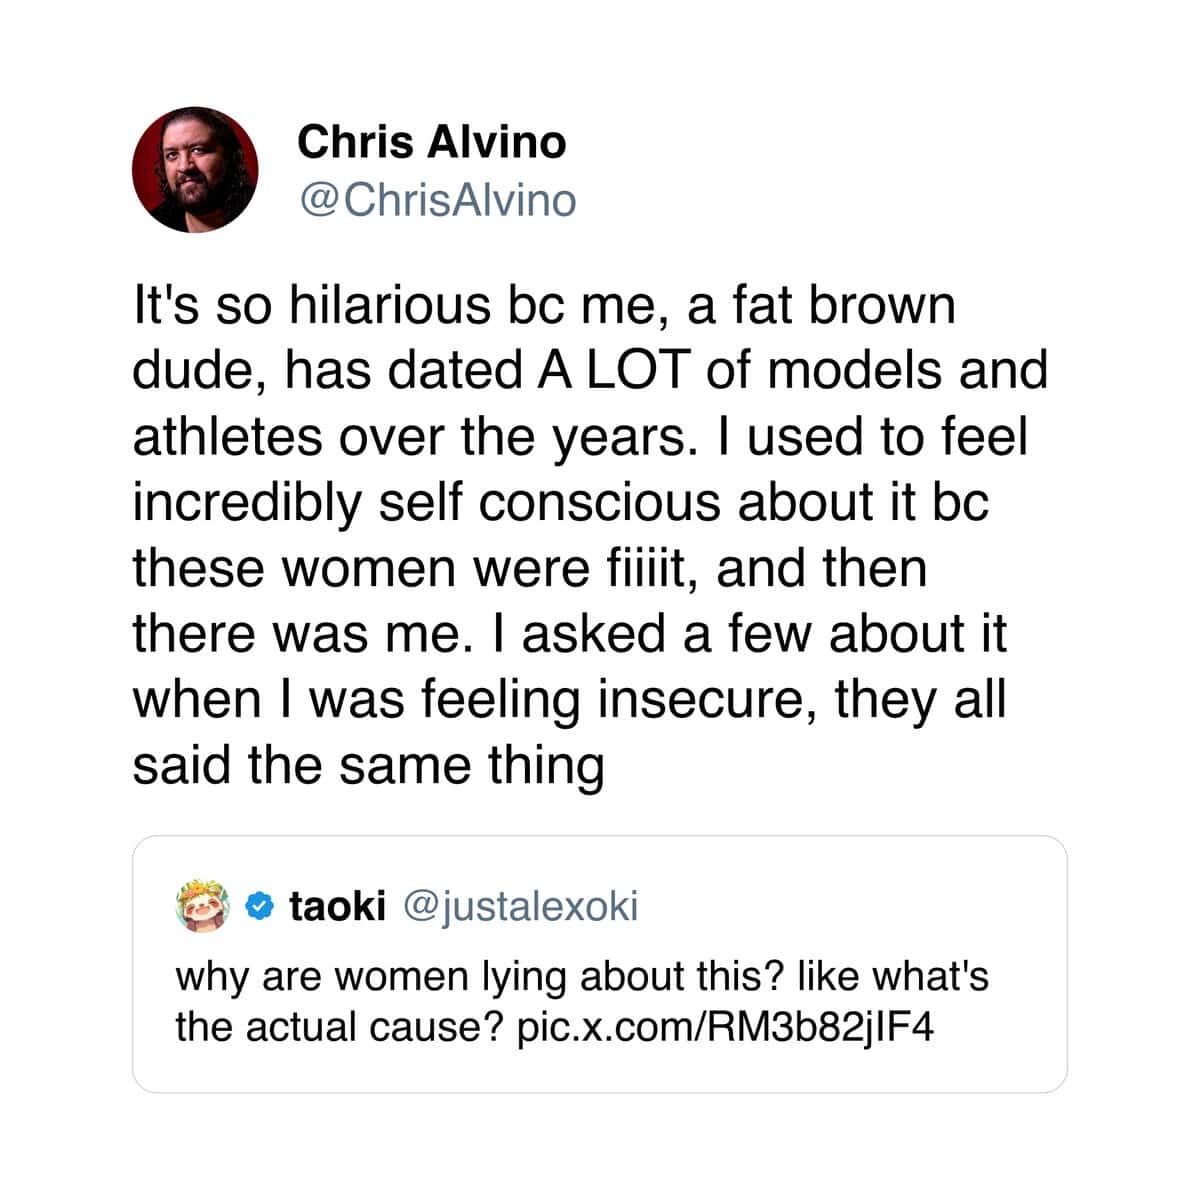Click "the actual cause?" in the quoted tweet
The image size is (1200, 1200).
pyautogui.click(x=339, y=1027)
